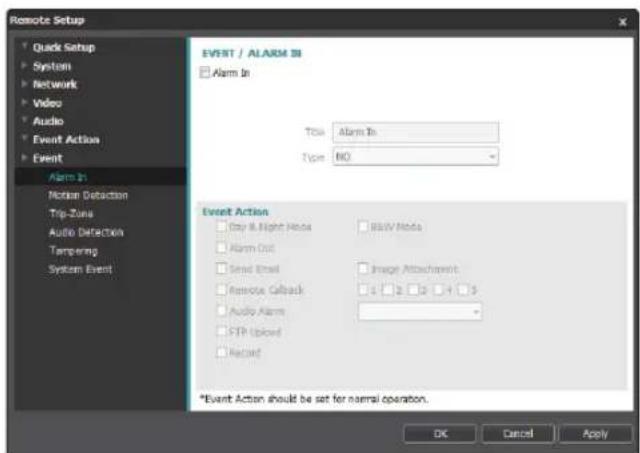Click the Title input field
This screenshot has width=640, height=453.
tap(416, 132)
